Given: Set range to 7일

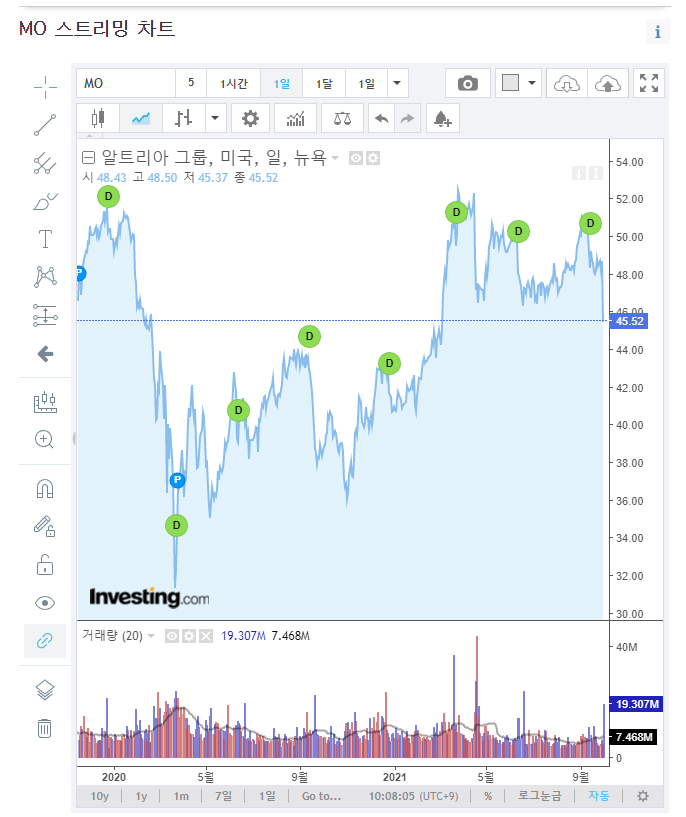Looking at the screenshot, I should [223, 796].
